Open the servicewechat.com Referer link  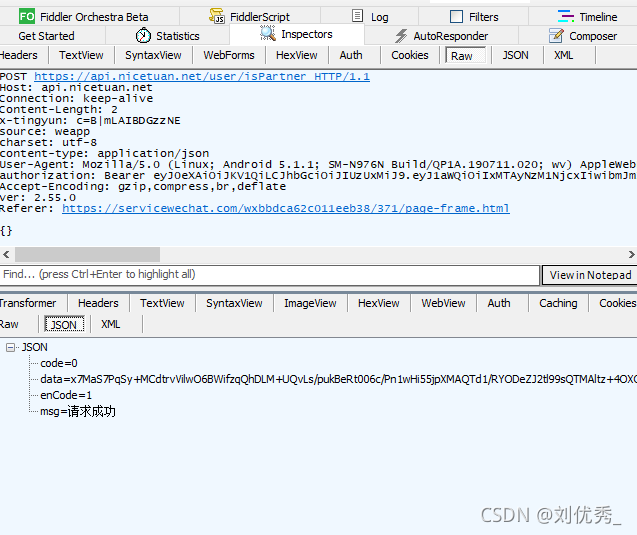286,208
